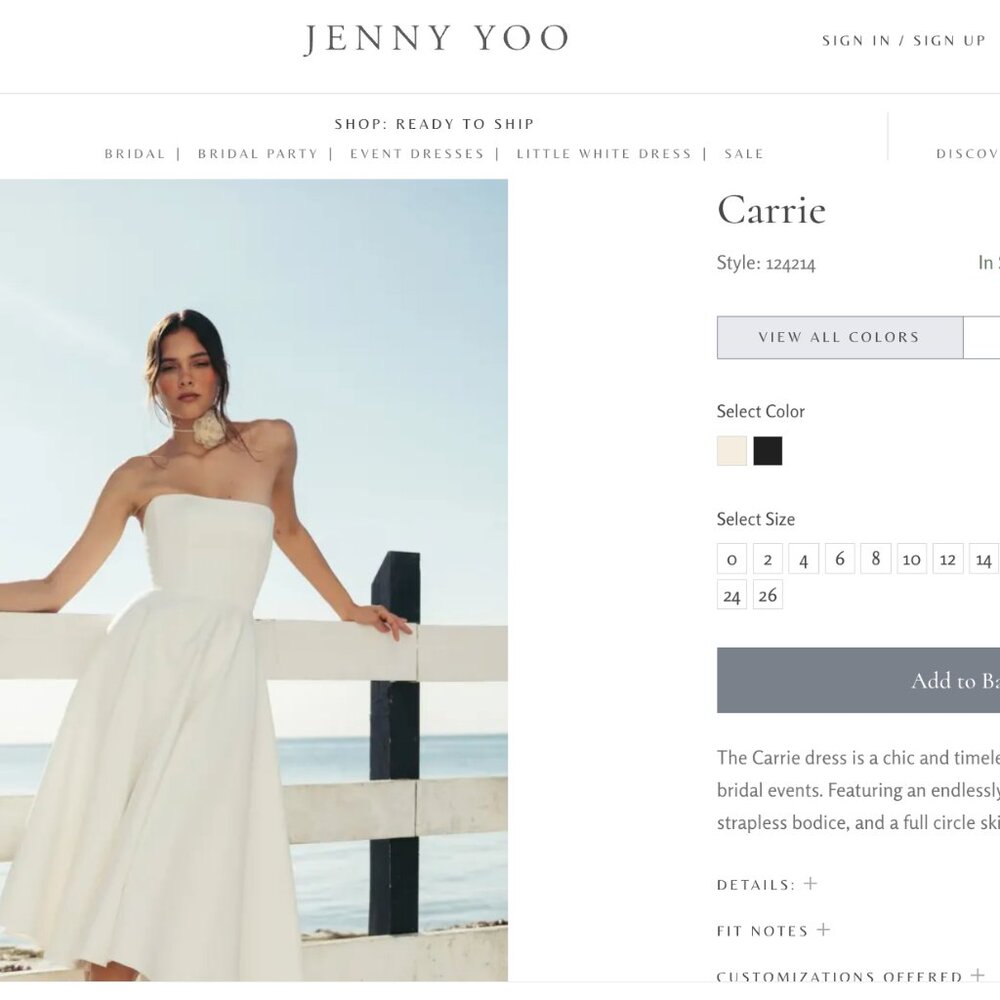This screenshot has height=1000, width=1000.
Task: Open the BRIDAL PARTY category
Action: [x=257, y=153]
